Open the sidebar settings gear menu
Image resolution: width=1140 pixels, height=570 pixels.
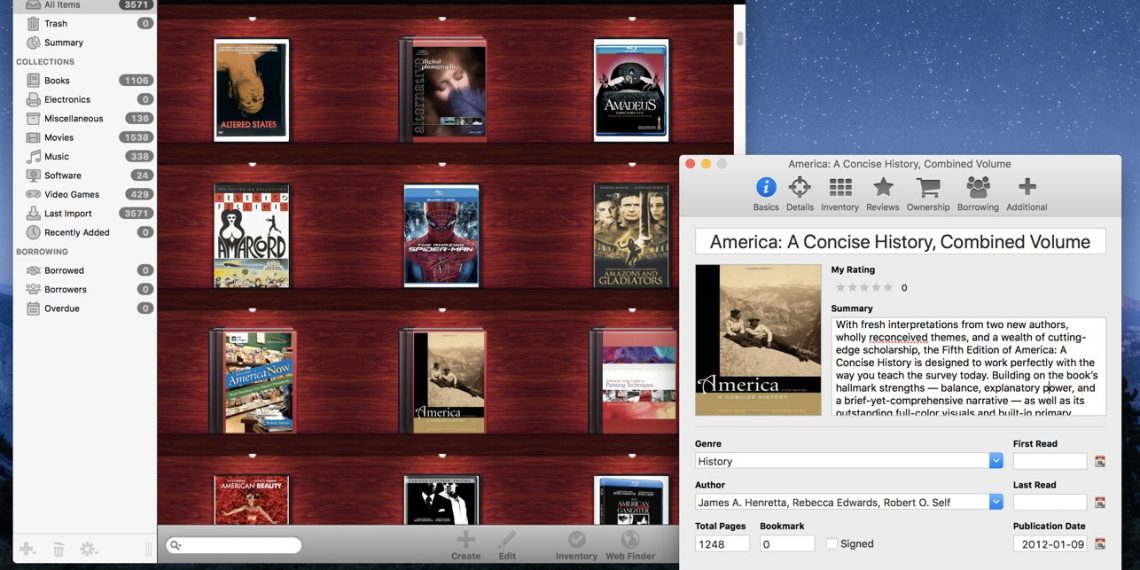88,549
